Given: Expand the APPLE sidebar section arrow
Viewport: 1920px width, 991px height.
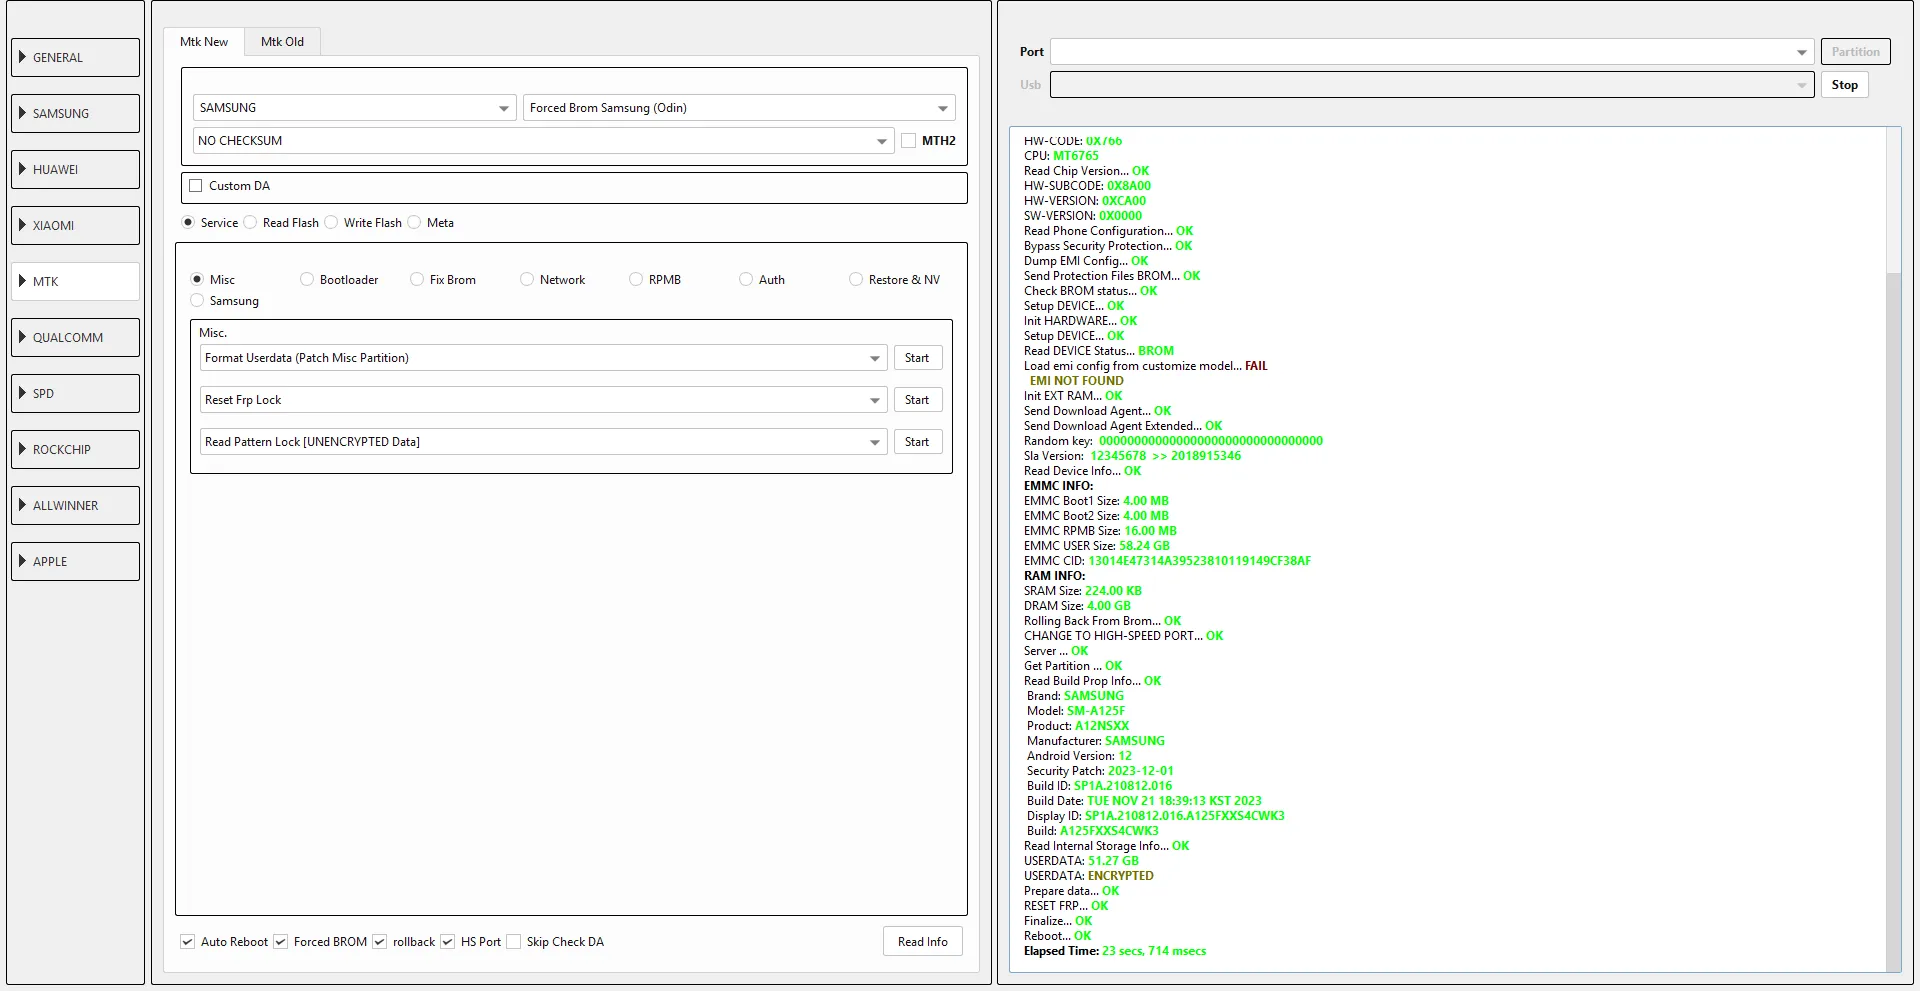Looking at the screenshot, I should [x=22, y=561].
